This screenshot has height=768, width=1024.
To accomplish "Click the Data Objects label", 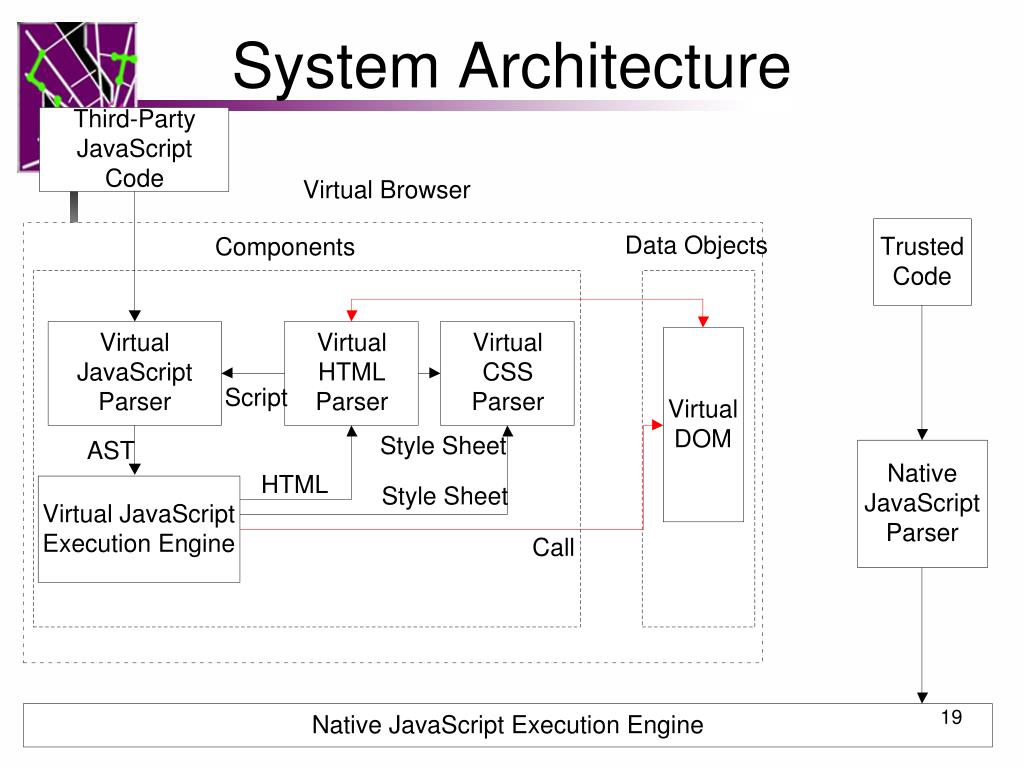I will tap(696, 246).
